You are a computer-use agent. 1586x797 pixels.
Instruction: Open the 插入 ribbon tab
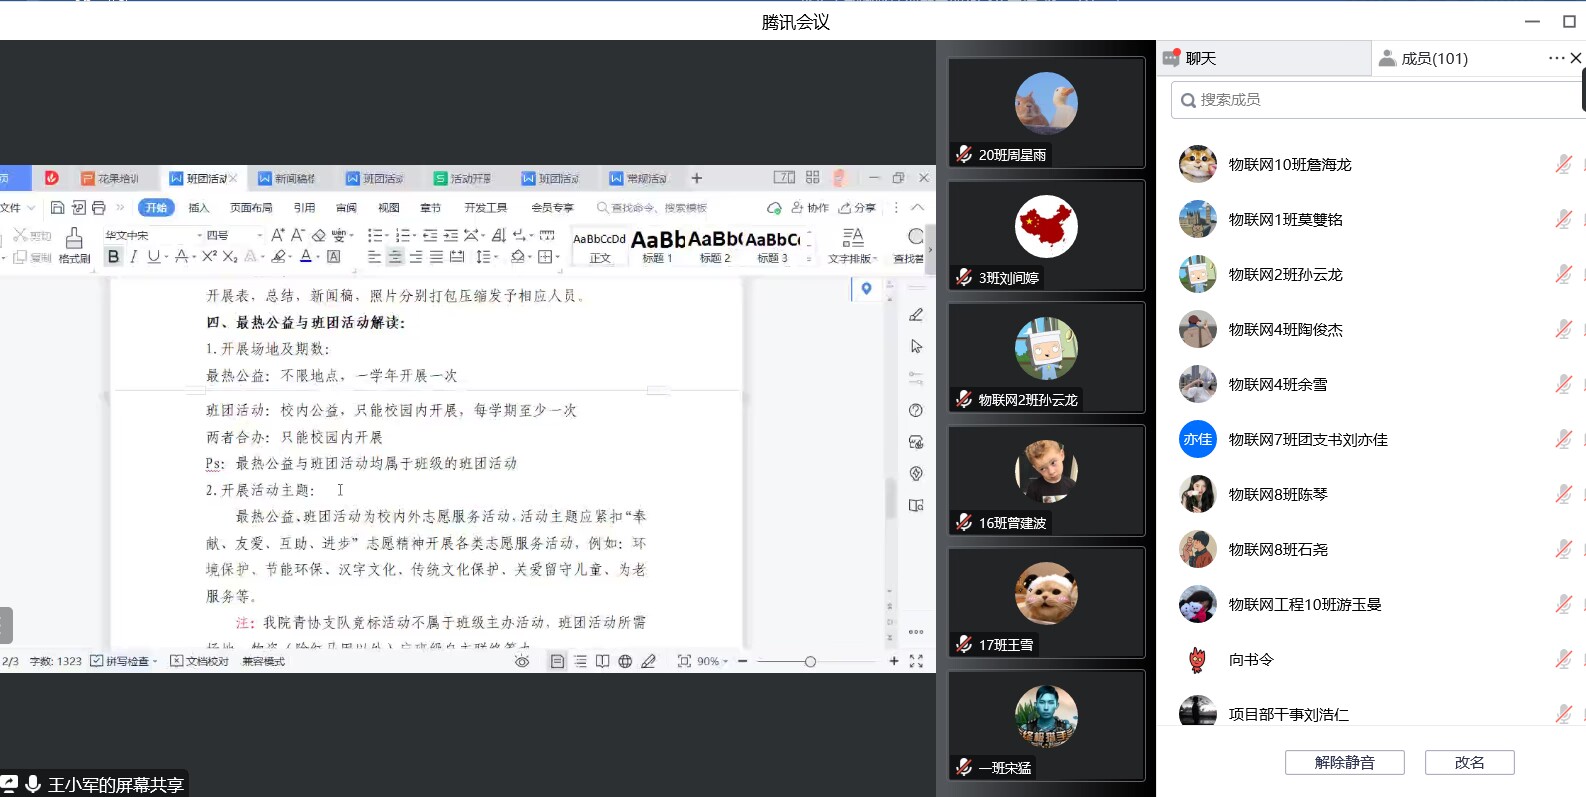pyautogui.click(x=199, y=208)
